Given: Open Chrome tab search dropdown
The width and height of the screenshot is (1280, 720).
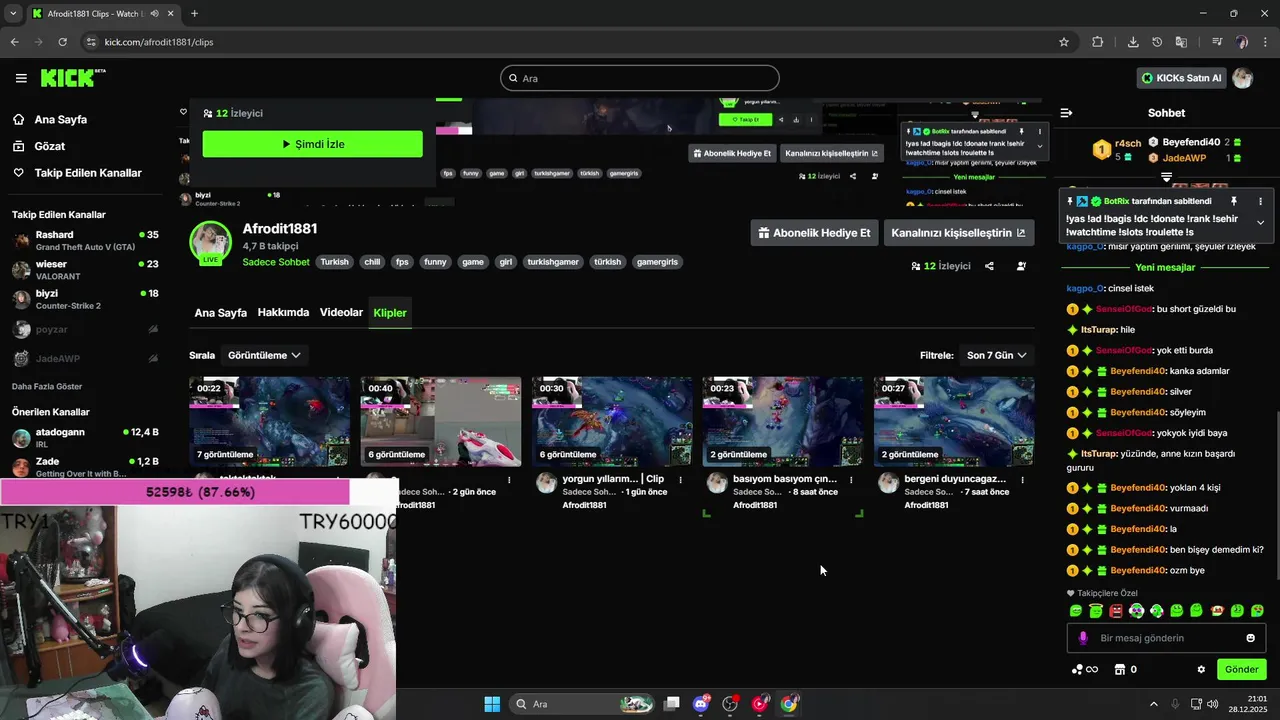Looking at the screenshot, I should click(13, 13).
